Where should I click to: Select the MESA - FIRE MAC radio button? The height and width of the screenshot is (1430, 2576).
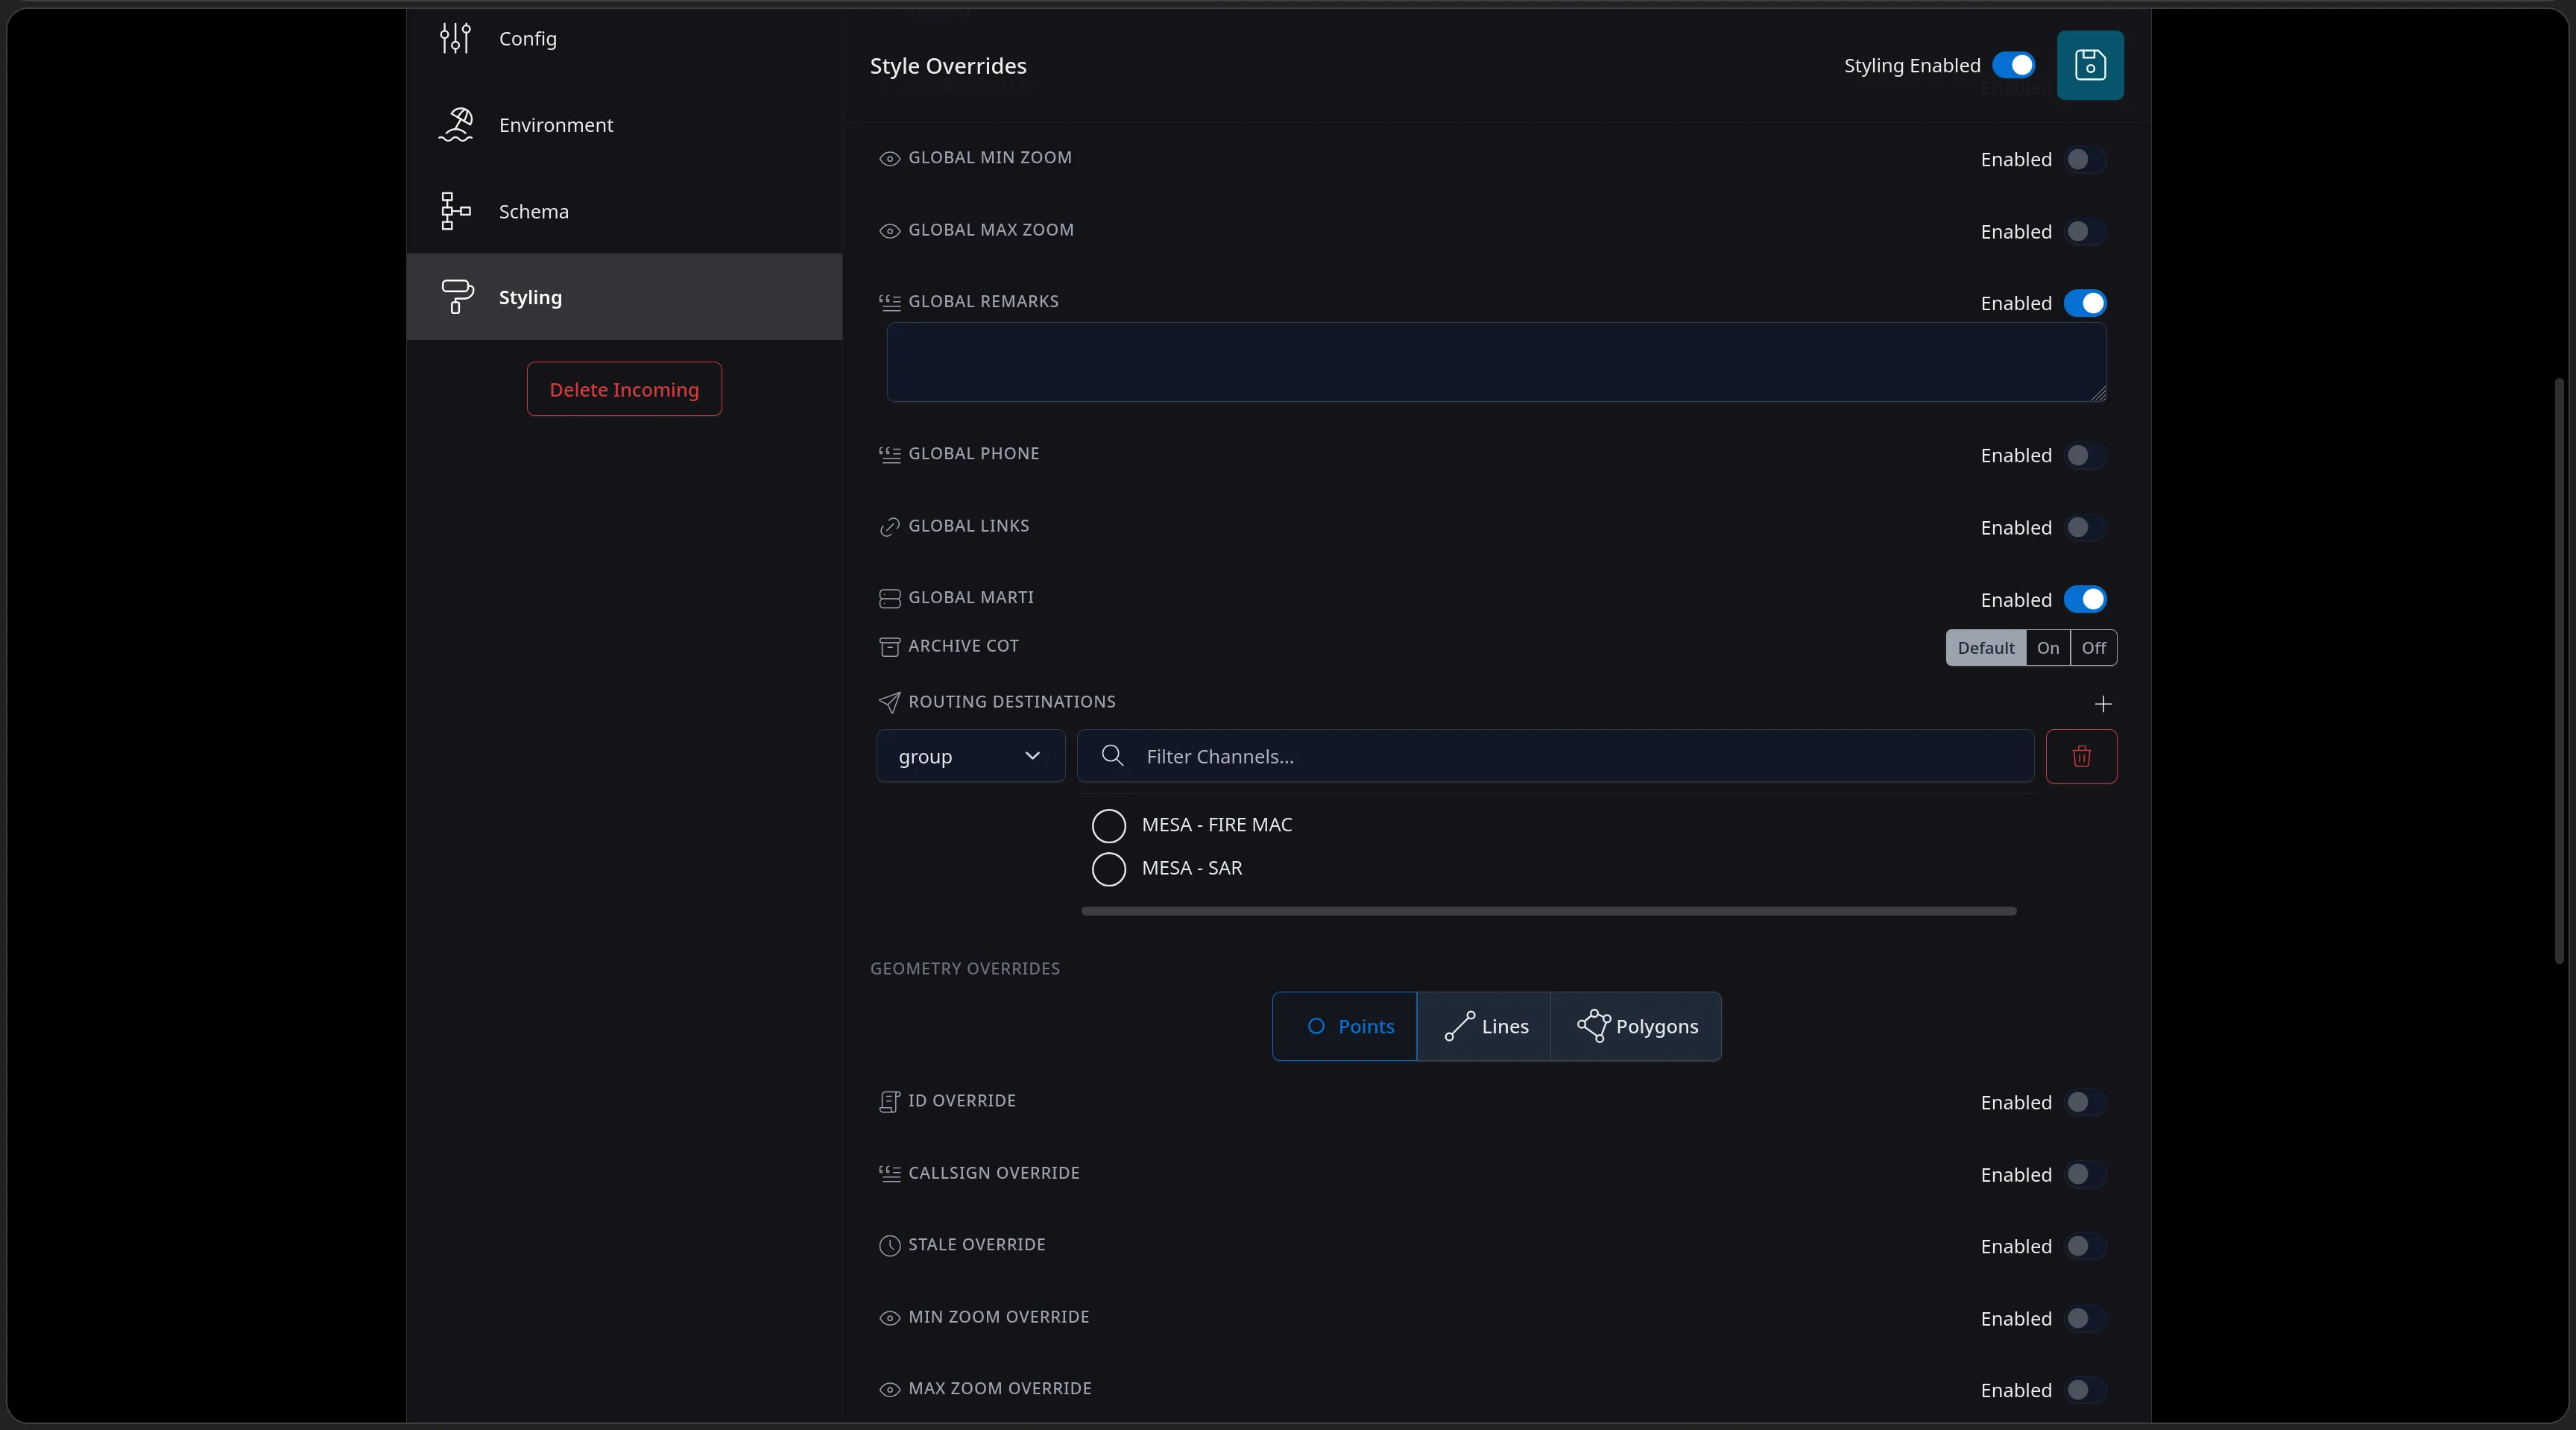pyautogui.click(x=1108, y=825)
